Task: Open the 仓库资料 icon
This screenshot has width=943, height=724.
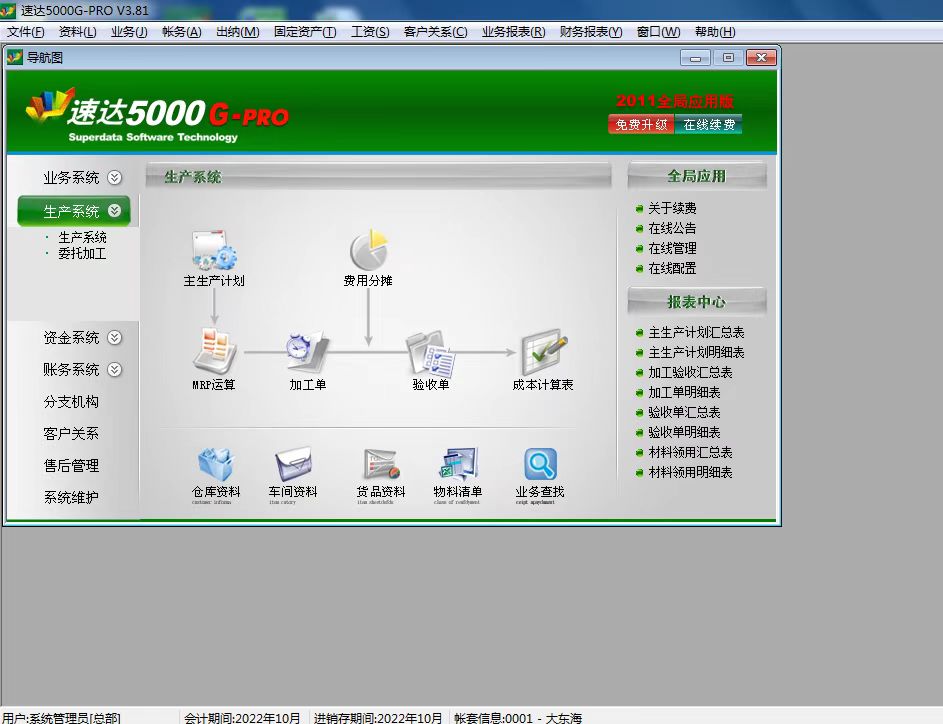Action: click(x=215, y=464)
